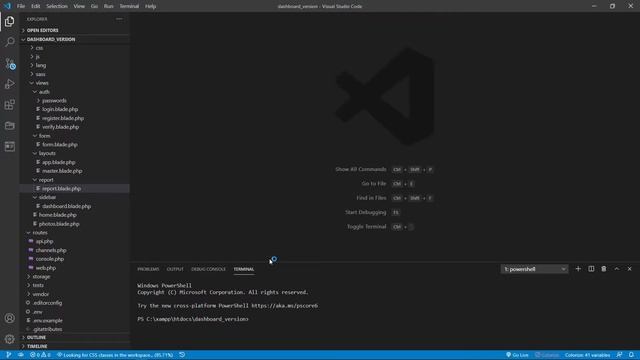
Task: Expand the OUTLINE section
Action: pos(36,338)
